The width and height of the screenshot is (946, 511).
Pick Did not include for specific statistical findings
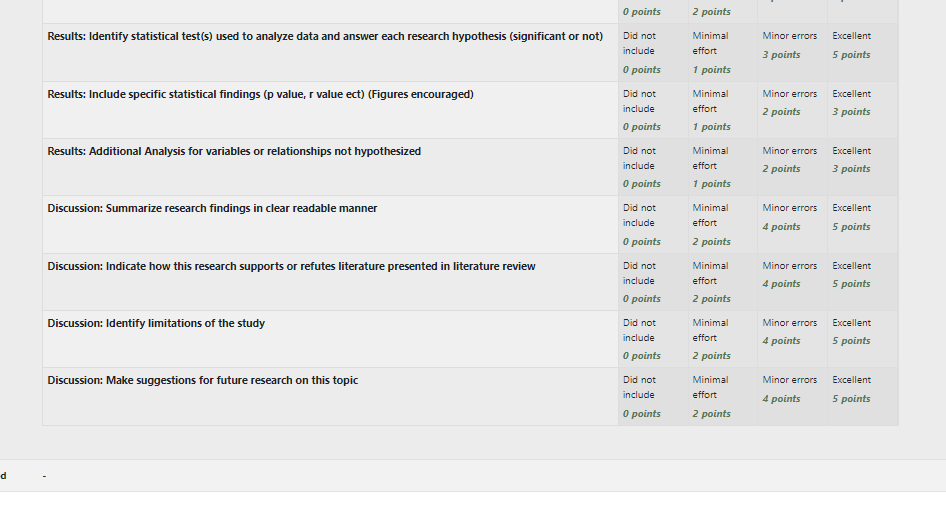653,110
